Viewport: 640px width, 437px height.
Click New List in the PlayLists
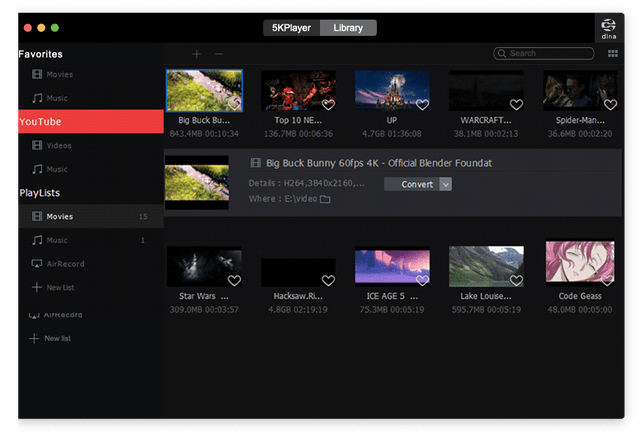click(60, 288)
